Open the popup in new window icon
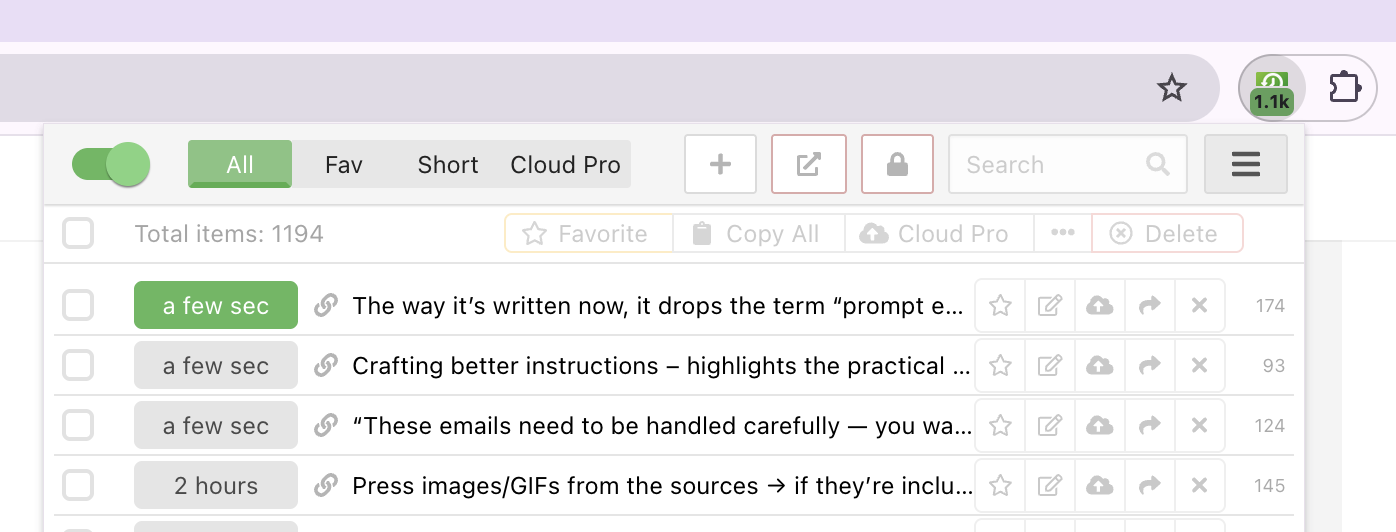1396x532 pixels. tap(809, 164)
